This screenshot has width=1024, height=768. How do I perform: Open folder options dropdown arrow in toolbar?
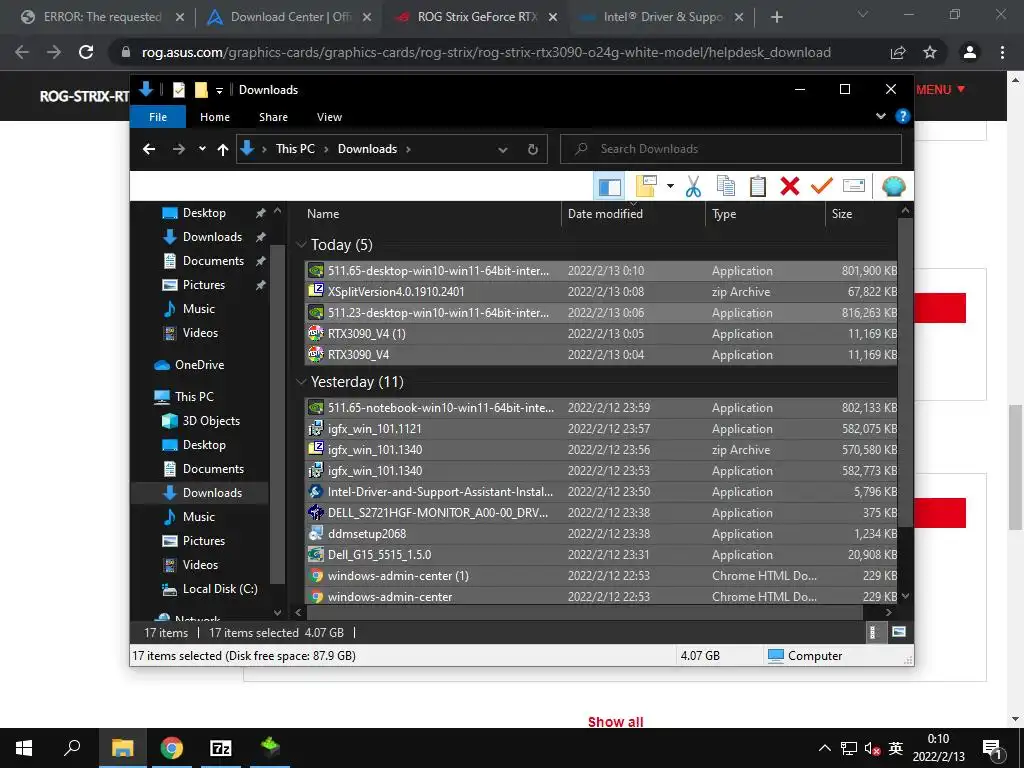point(670,186)
